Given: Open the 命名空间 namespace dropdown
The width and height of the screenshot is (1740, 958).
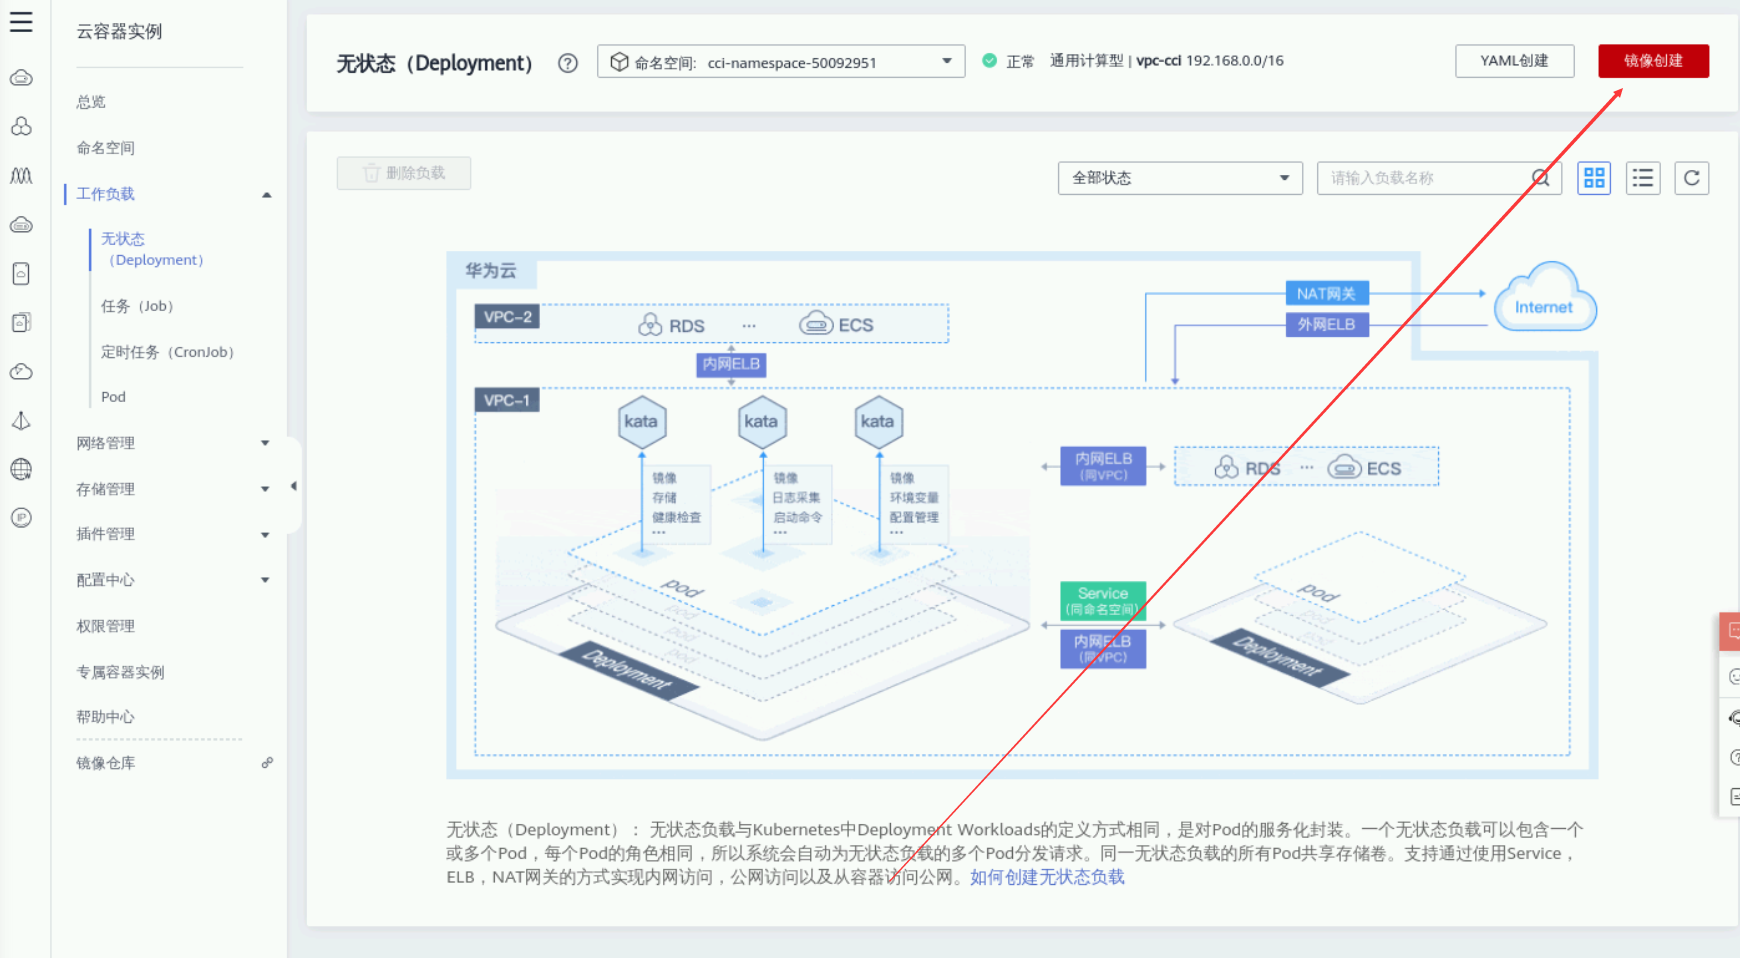Looking at the screenshot, I should pos(781,62).
